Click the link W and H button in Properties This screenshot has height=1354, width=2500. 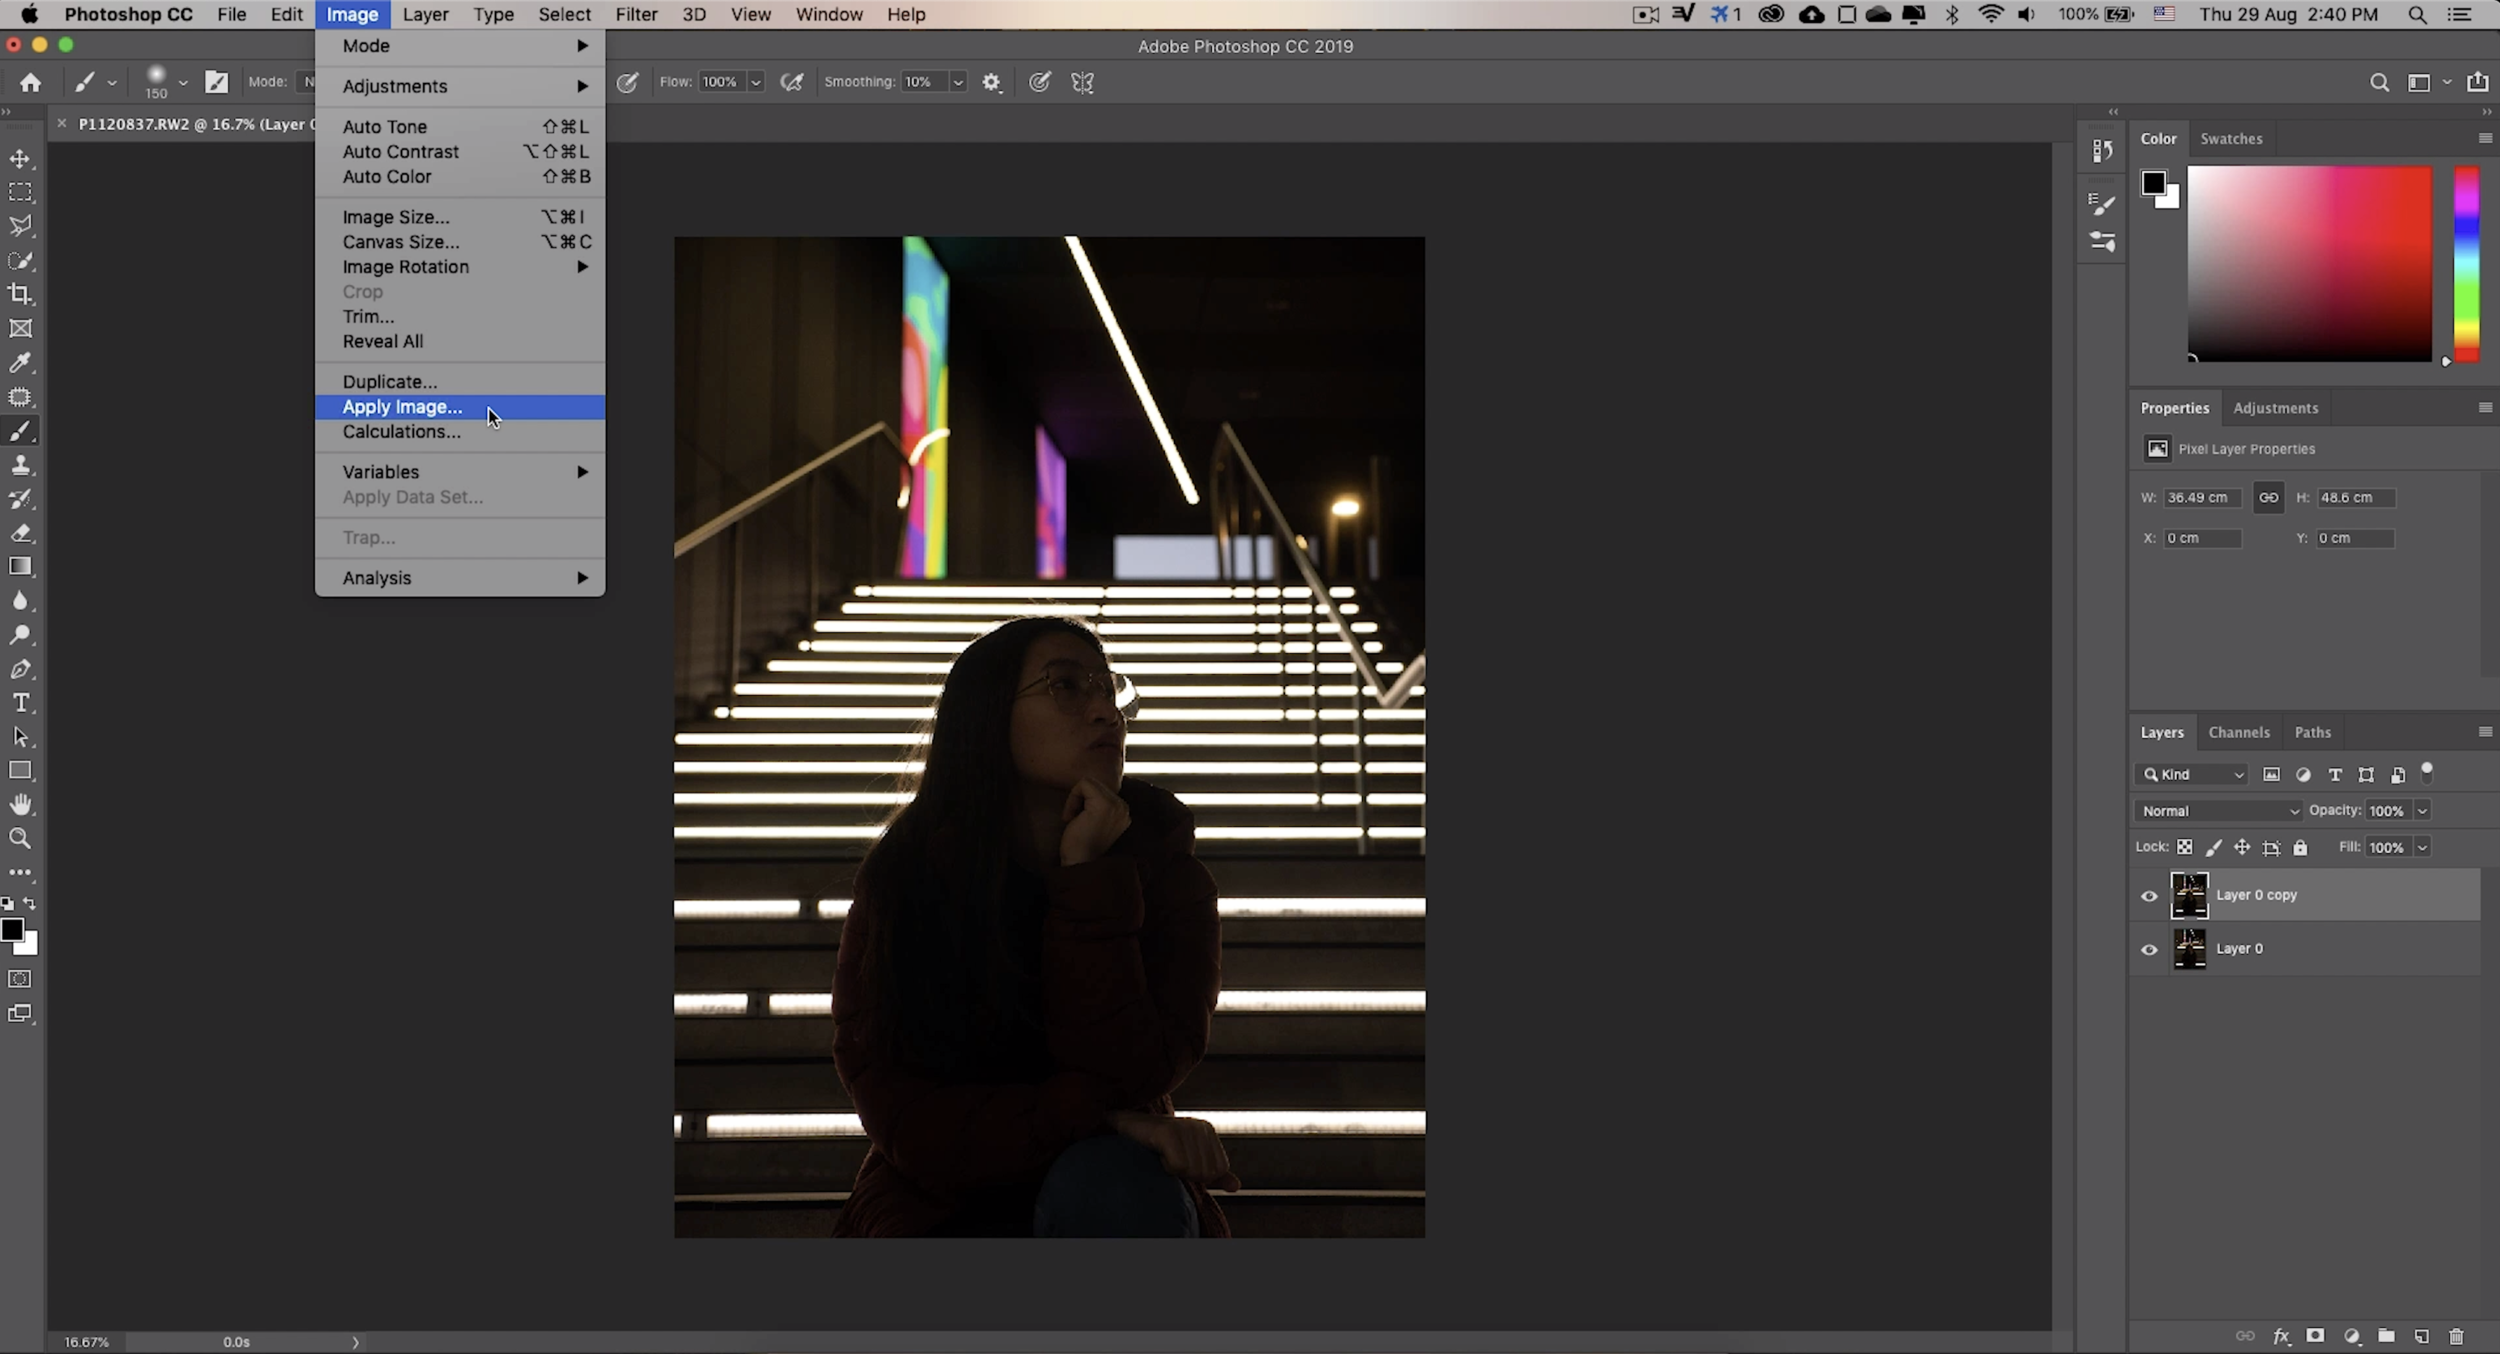pos(2268,497)
